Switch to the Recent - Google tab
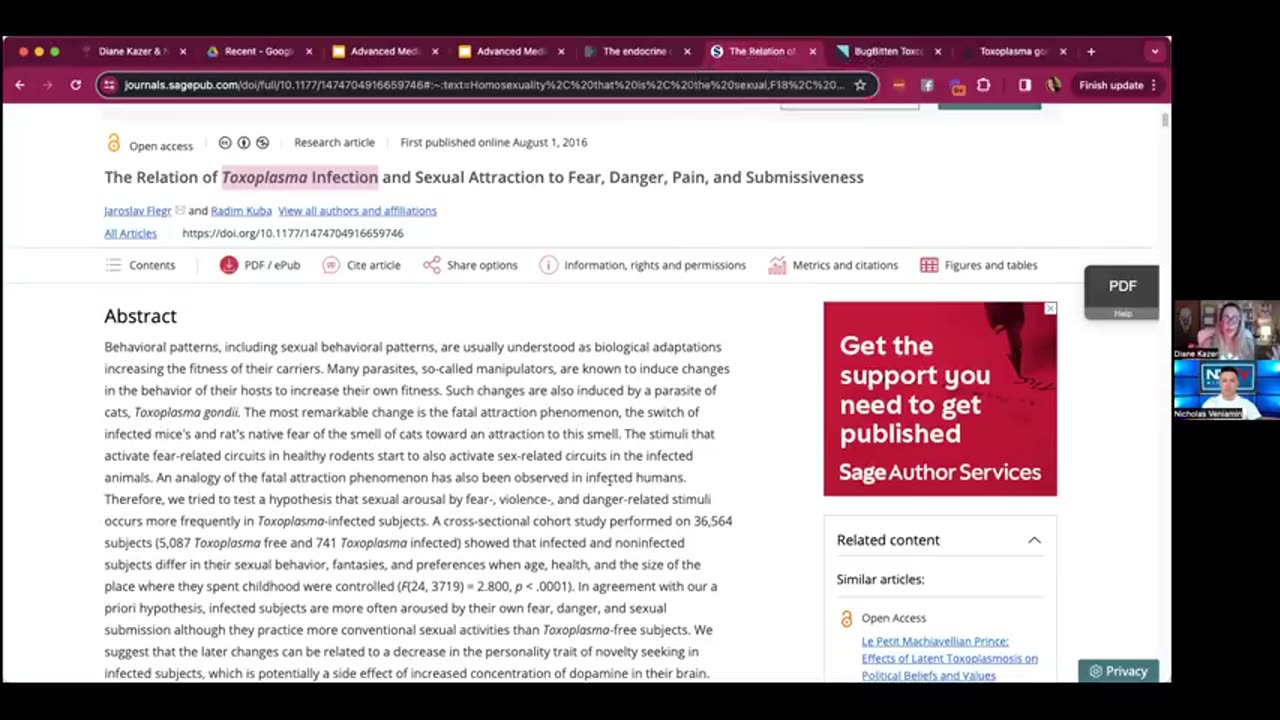Screen dimensions: 1280x720 [259, 51]
